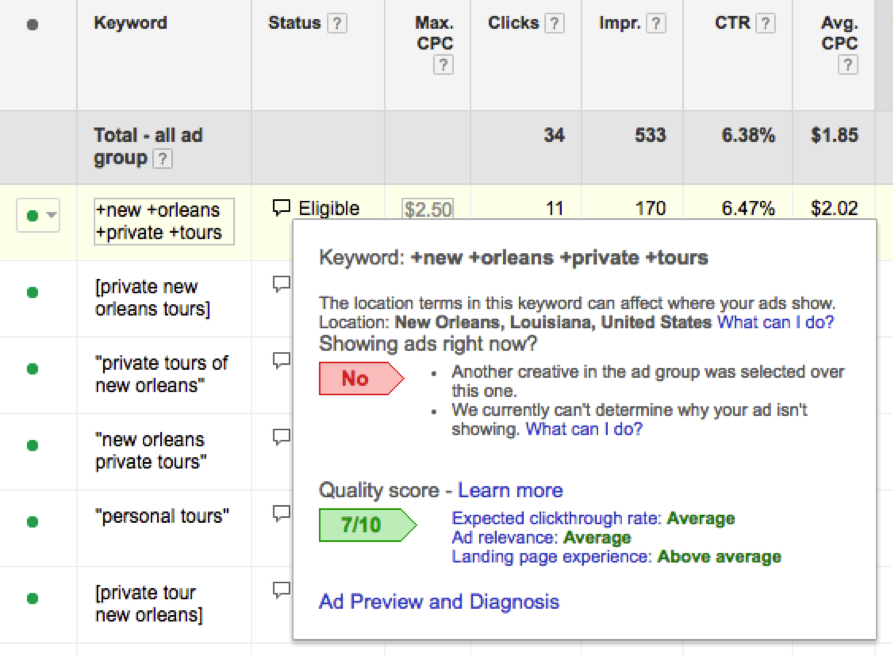
Task: Open help for the Impr. column
Action: pos(657,22)
